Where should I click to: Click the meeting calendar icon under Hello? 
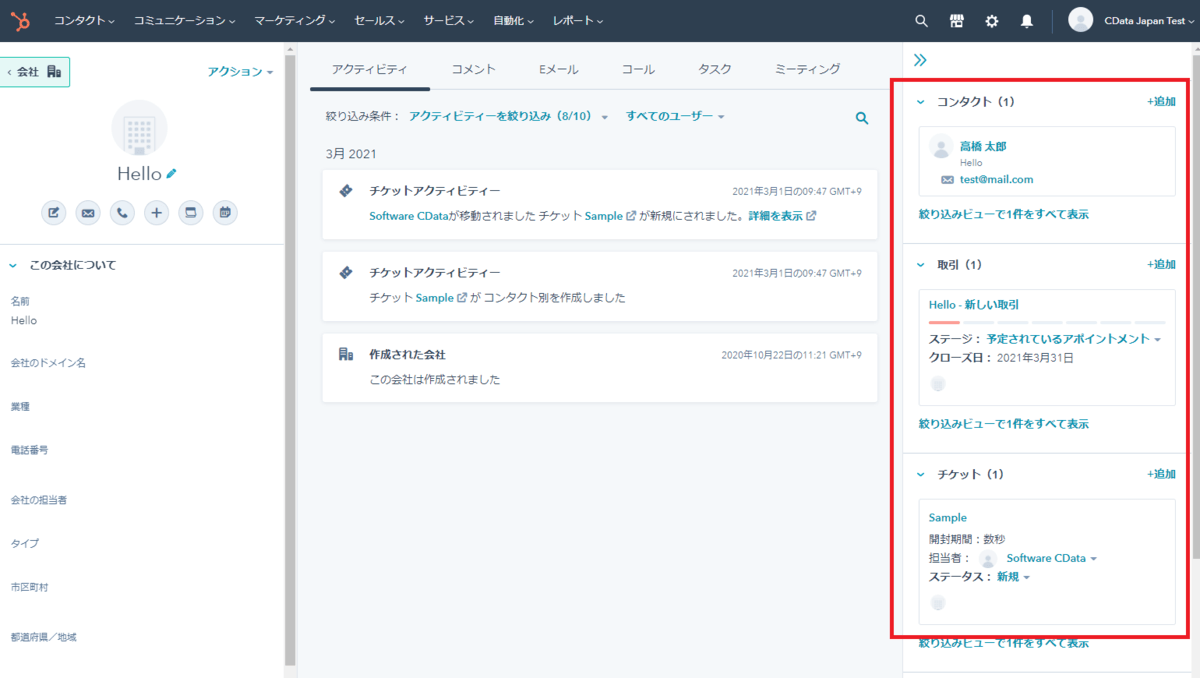tap(225, 212)
